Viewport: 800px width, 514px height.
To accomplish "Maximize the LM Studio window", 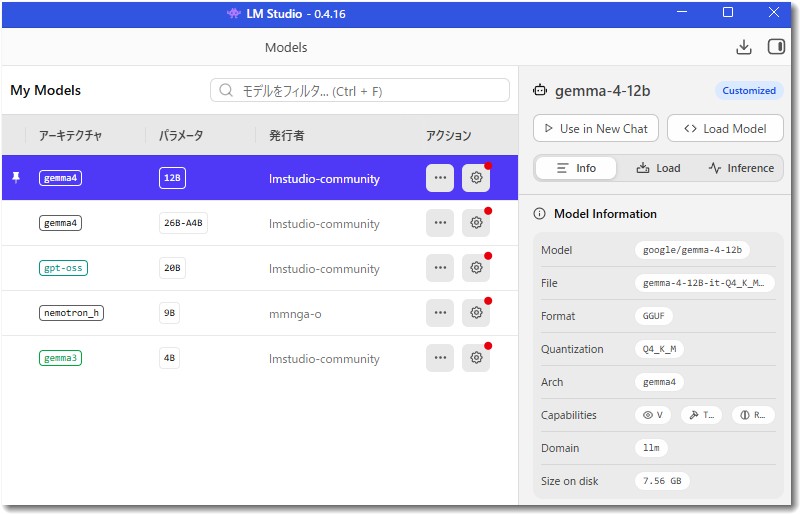I will coord(728,12).
